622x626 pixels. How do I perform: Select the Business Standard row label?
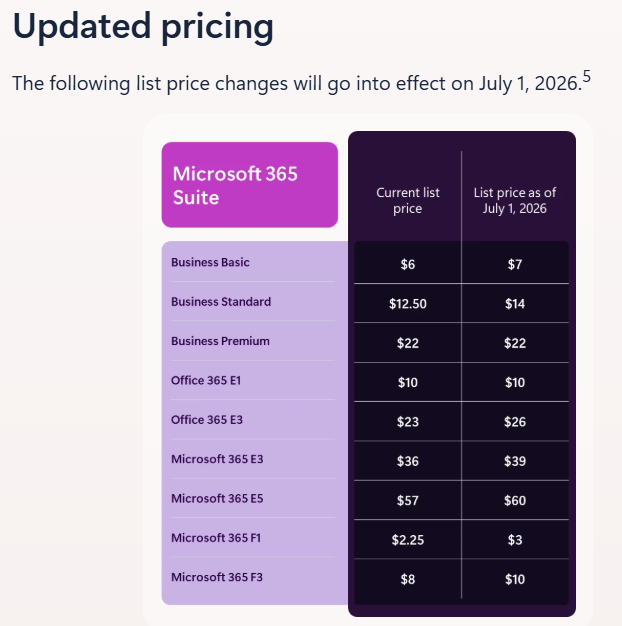pyautogui.click(x=221, y=301)
